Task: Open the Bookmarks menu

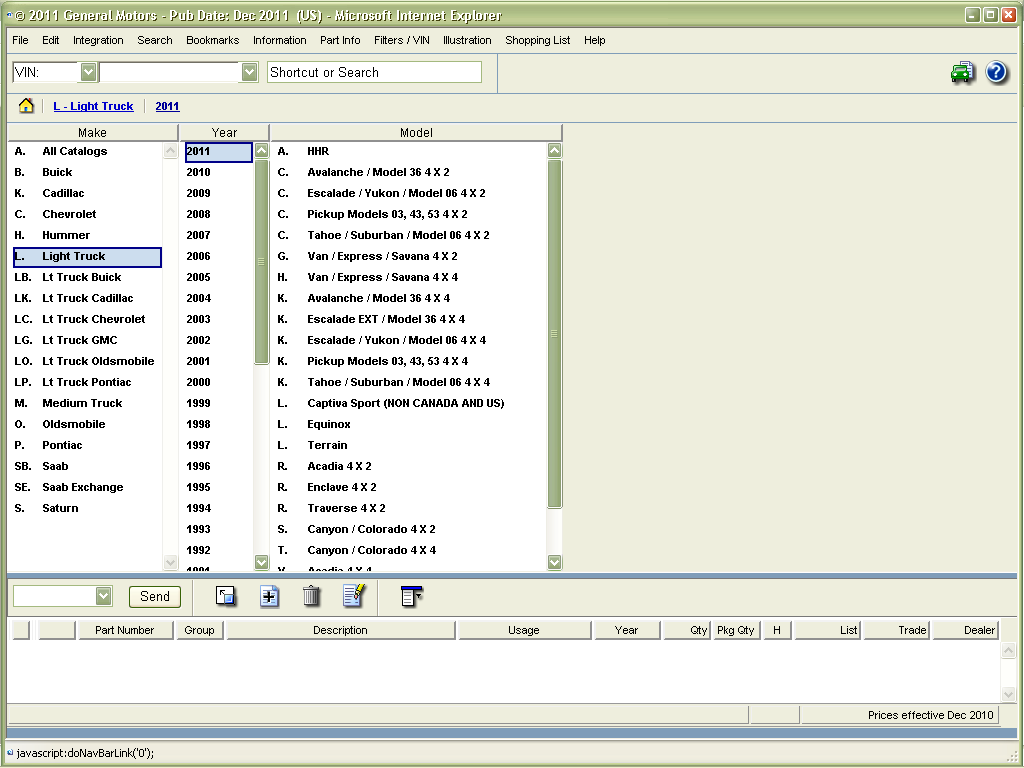Action: click(x=212, y=40)
